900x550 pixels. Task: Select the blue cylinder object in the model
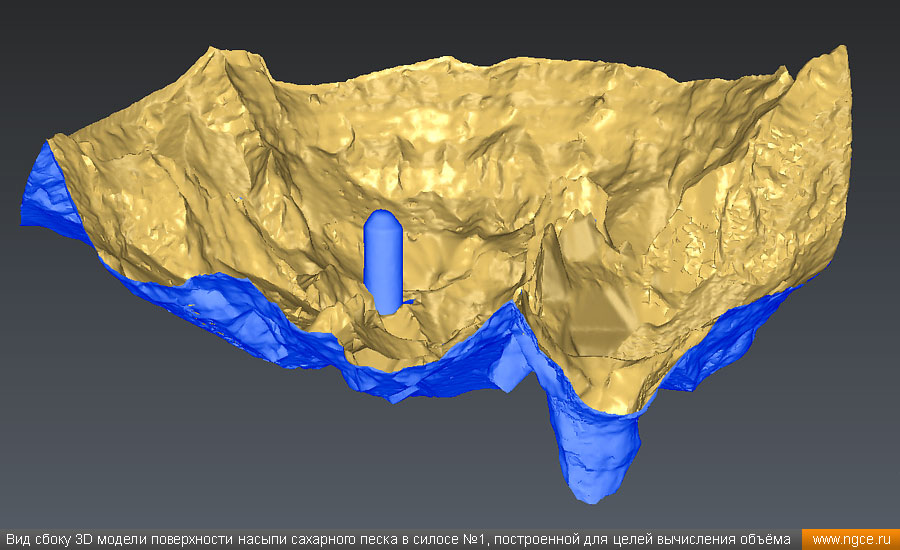click(383, 262)
